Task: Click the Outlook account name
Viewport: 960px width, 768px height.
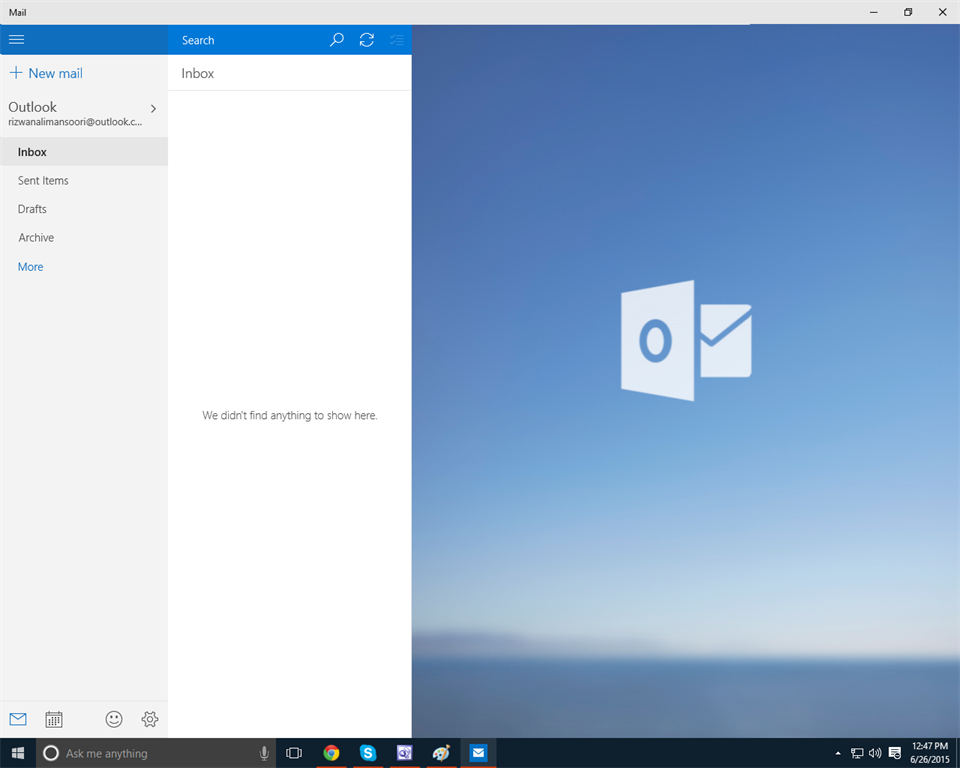Action: pos(32,107)
